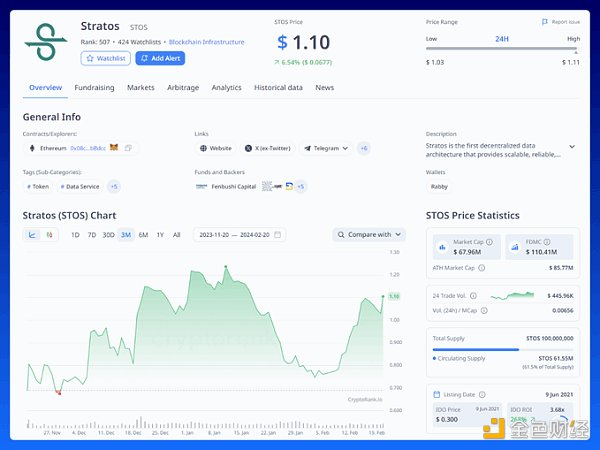This screenshot has width=600, height=450.
Task: Click the MetaMask fox icon
Action: click(x=114, y=148)
